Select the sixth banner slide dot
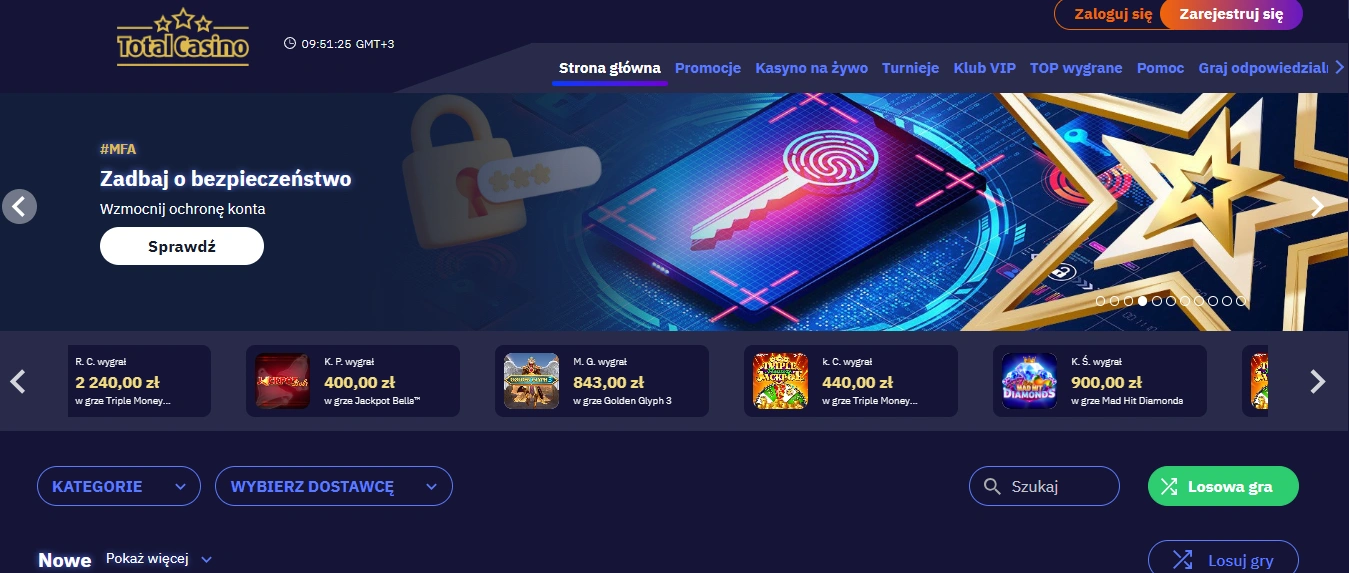Viewport: 1349px width, 573px height. tap(1171, 300)
